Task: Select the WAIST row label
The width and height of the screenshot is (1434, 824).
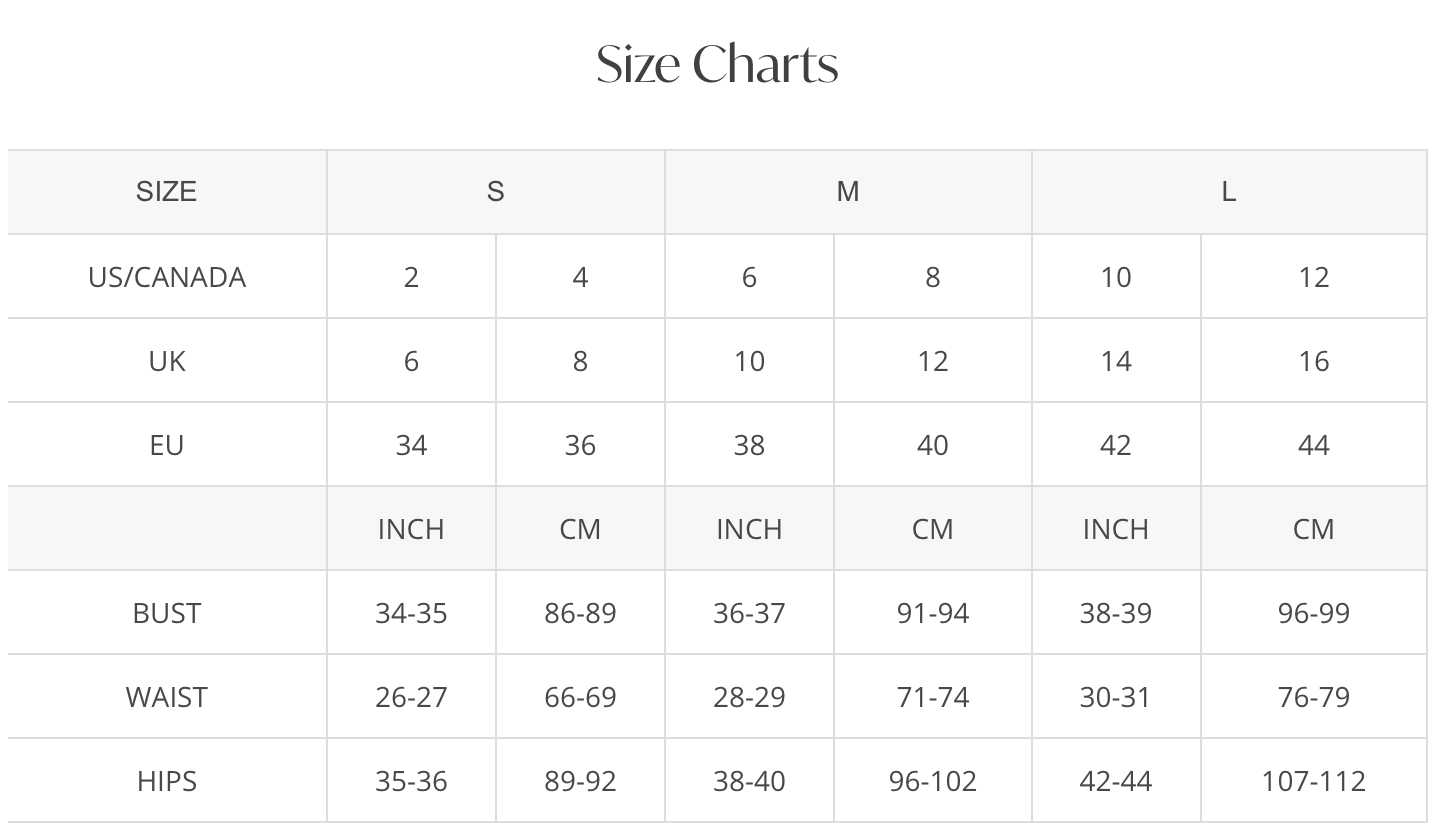Action: [166, 697]
